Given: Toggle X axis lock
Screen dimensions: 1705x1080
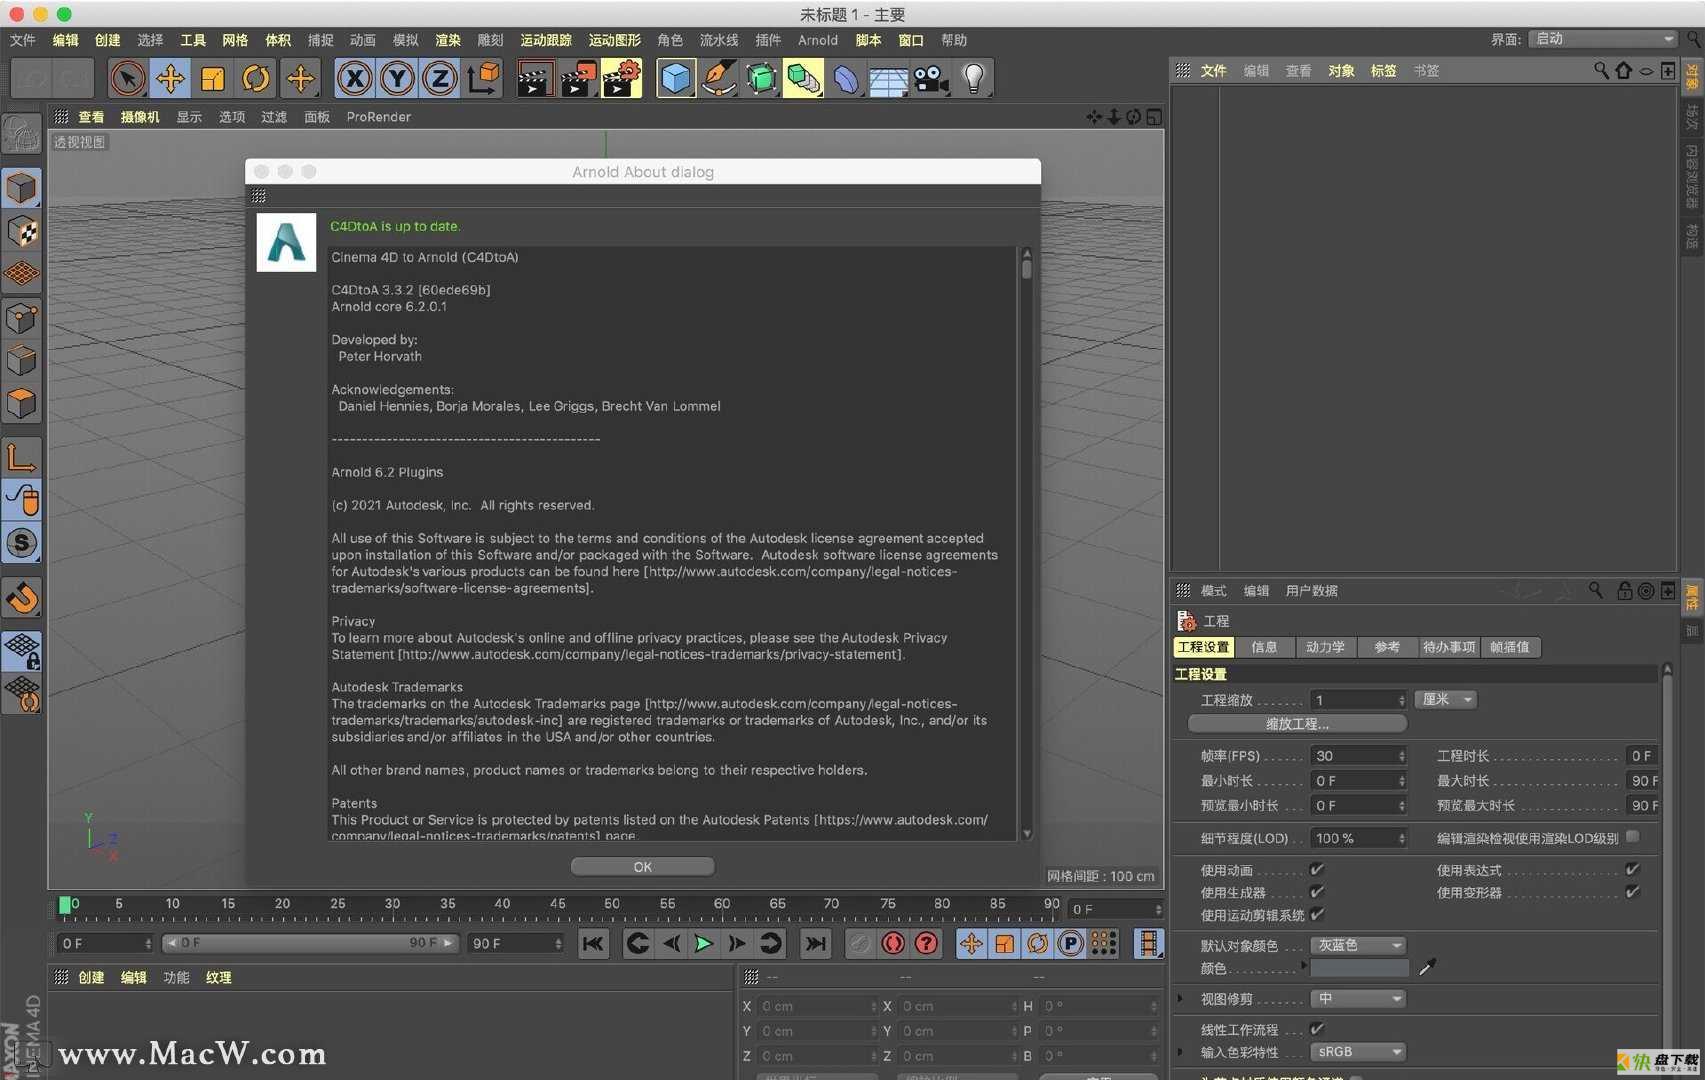Looking at the screenshot, I should tap(354, 78).
